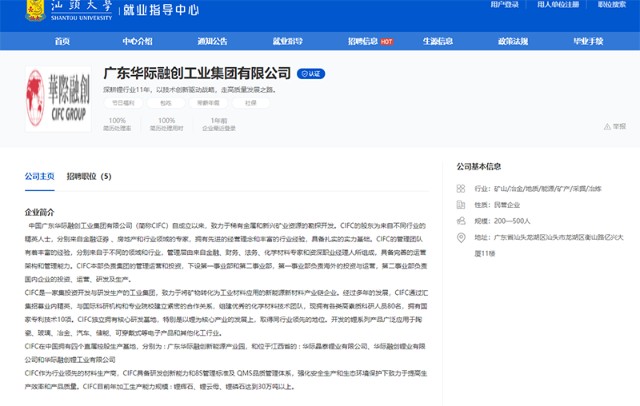
Task: Click the building icon beside company nature
Action: (x=460, y=205)
